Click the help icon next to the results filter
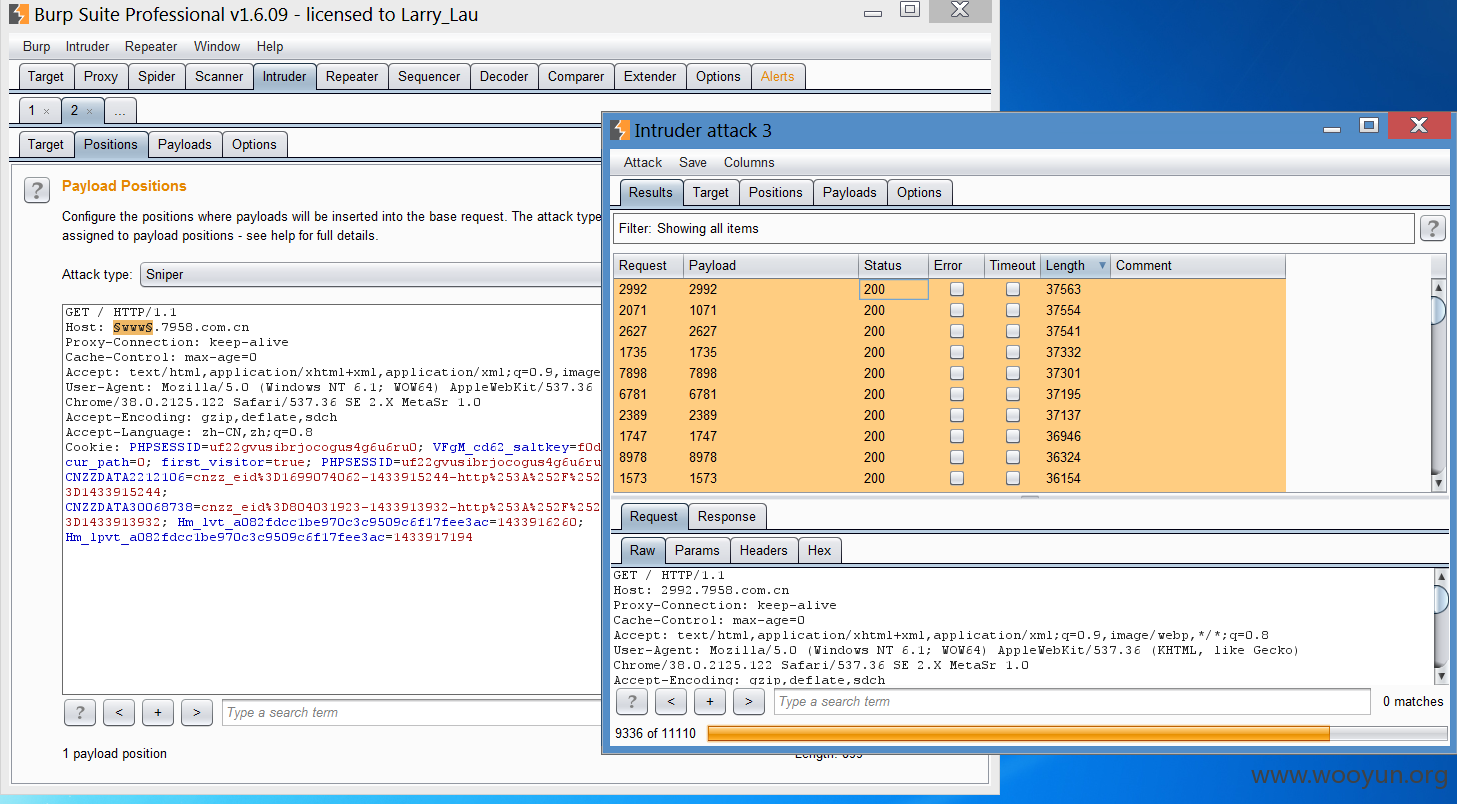The image size is (1457, 804). pyautogui.click(x=1433, y=228)
